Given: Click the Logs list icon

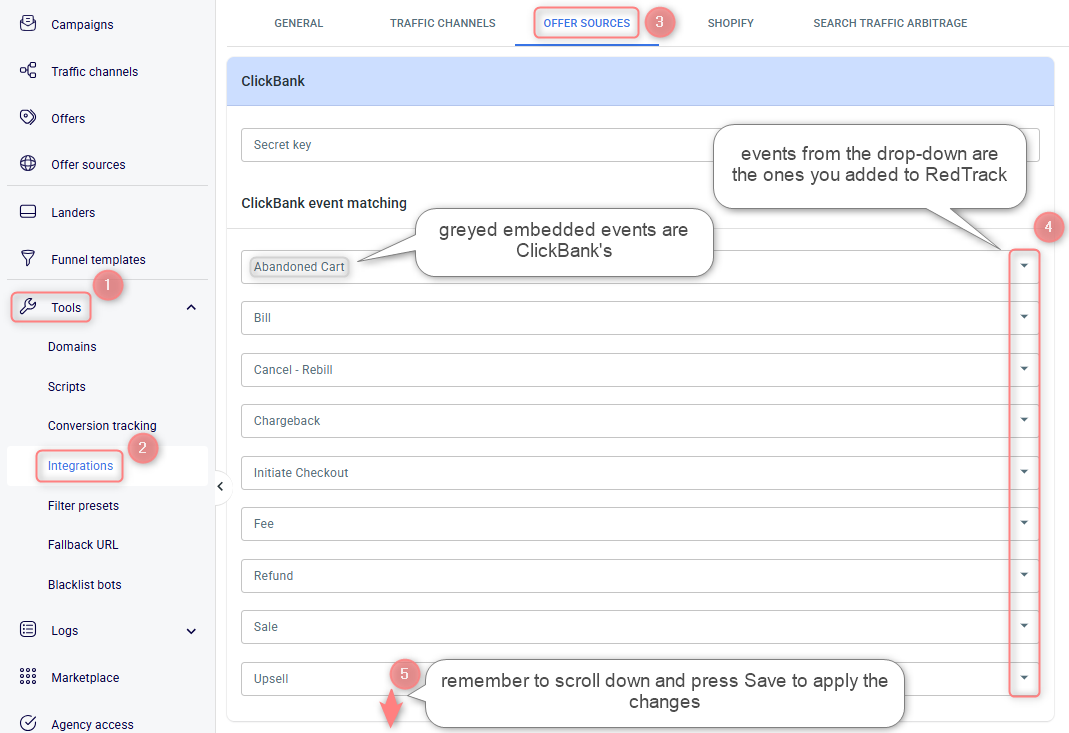Looking at the screenshot, I should click(28, 629).
